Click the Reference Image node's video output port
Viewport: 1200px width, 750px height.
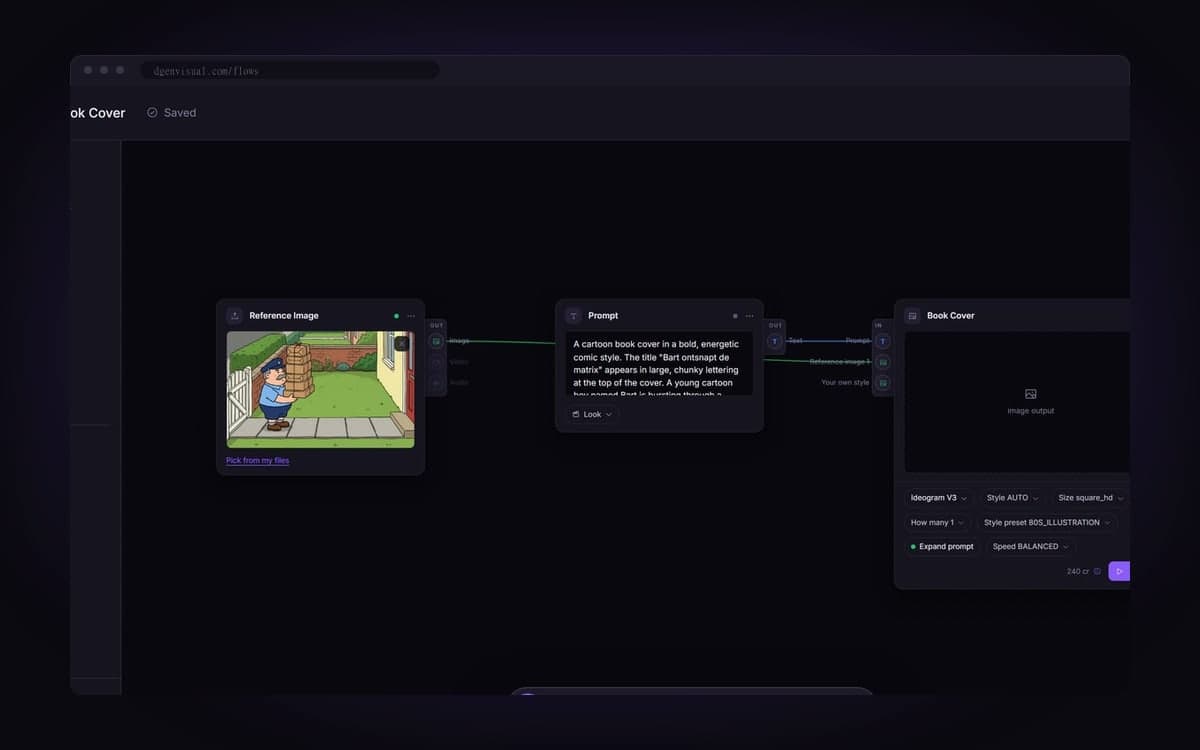(436, 362)
